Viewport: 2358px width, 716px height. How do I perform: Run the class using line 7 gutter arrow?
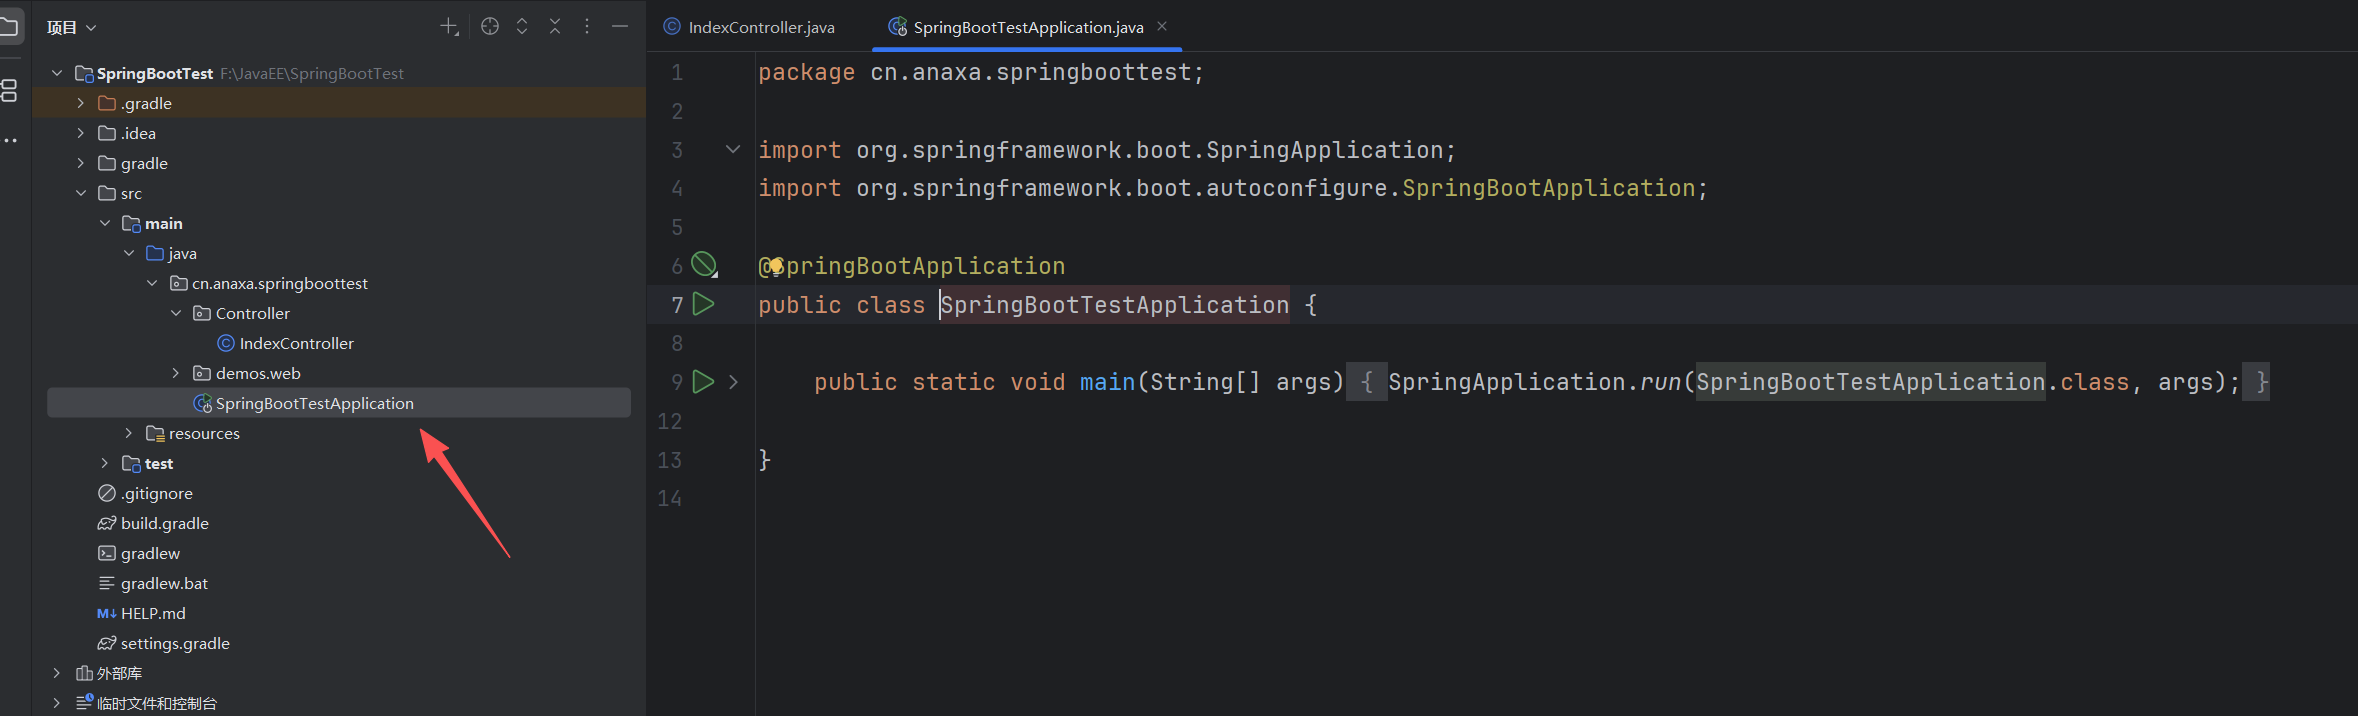pyautogui.click(x=704, y=304)
